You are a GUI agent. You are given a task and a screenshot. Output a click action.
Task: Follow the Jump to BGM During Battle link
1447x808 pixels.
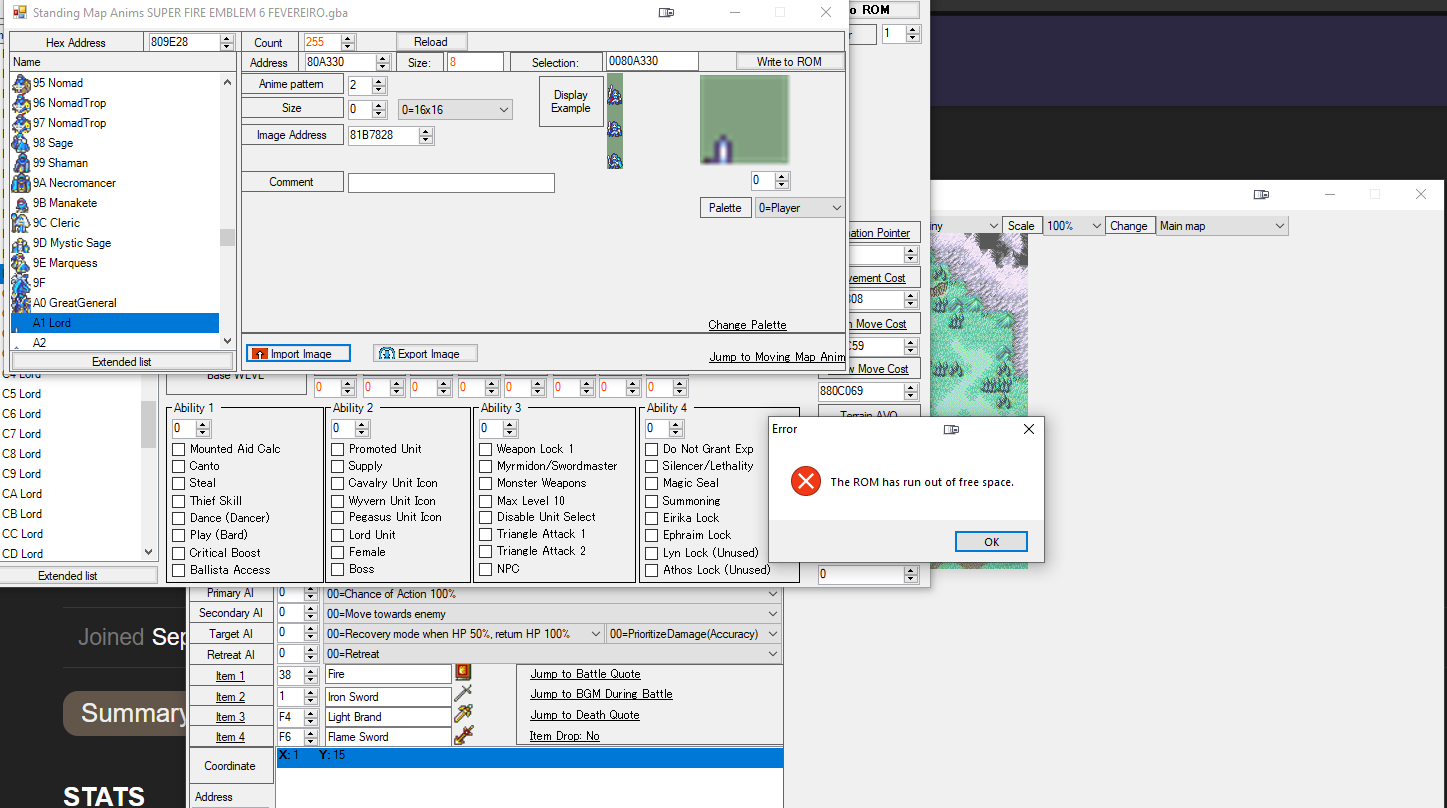coord(601,694)
